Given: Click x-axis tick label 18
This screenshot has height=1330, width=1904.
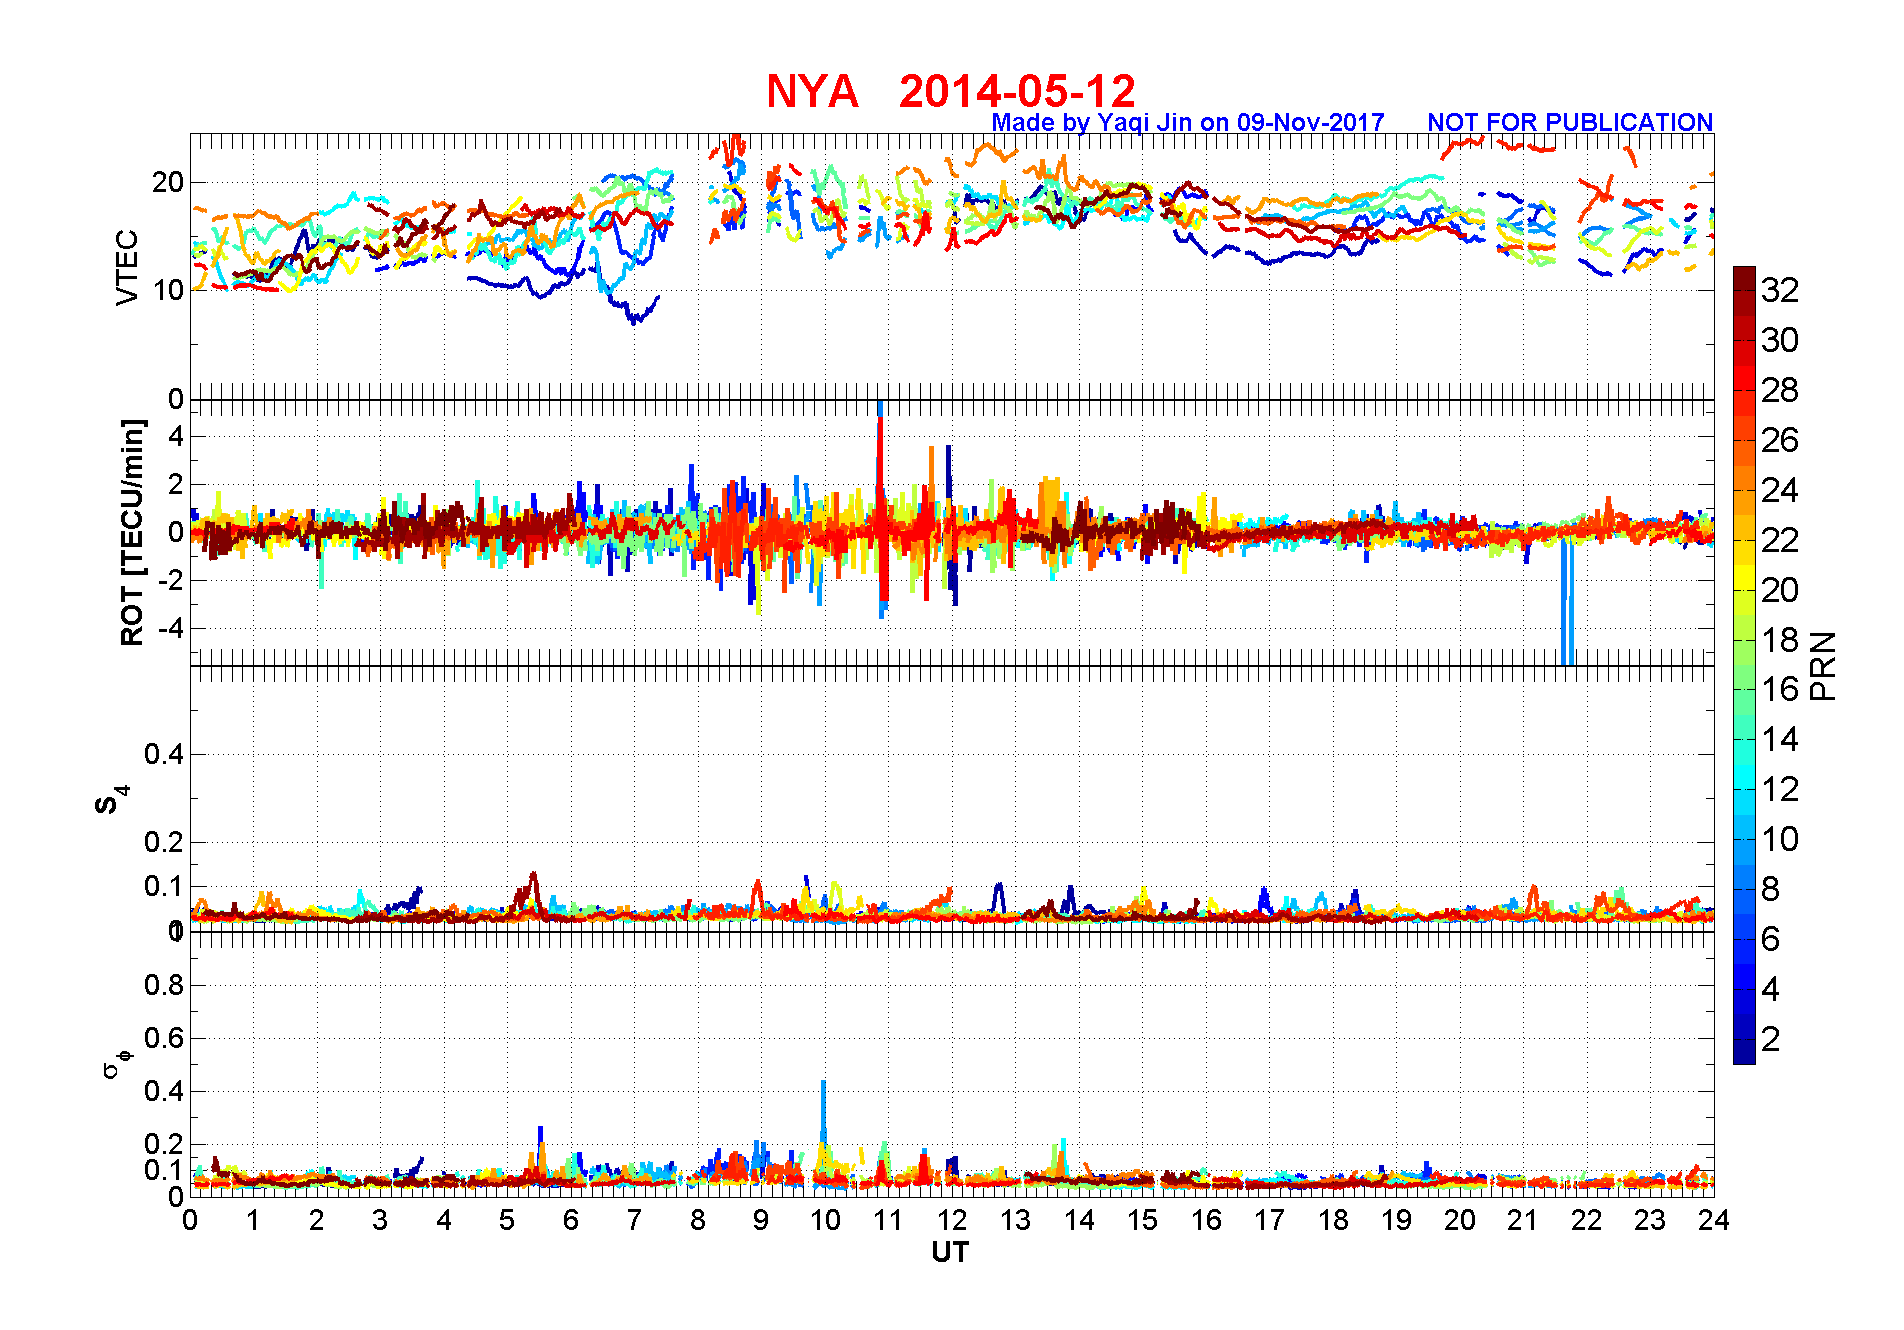Looking at the screenshot, I should pos(1333,1220).
